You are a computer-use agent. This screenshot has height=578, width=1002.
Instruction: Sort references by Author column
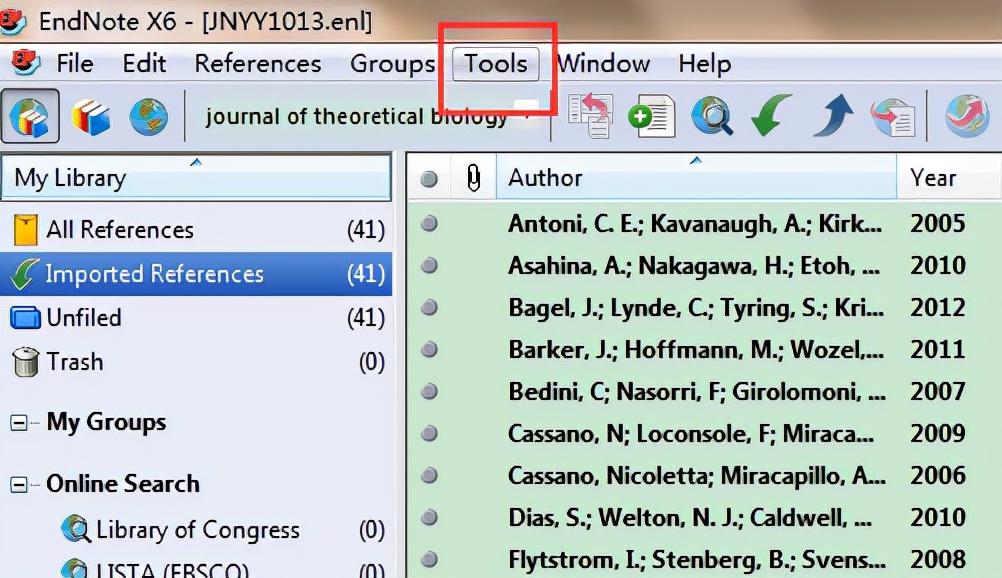(696, 177)
